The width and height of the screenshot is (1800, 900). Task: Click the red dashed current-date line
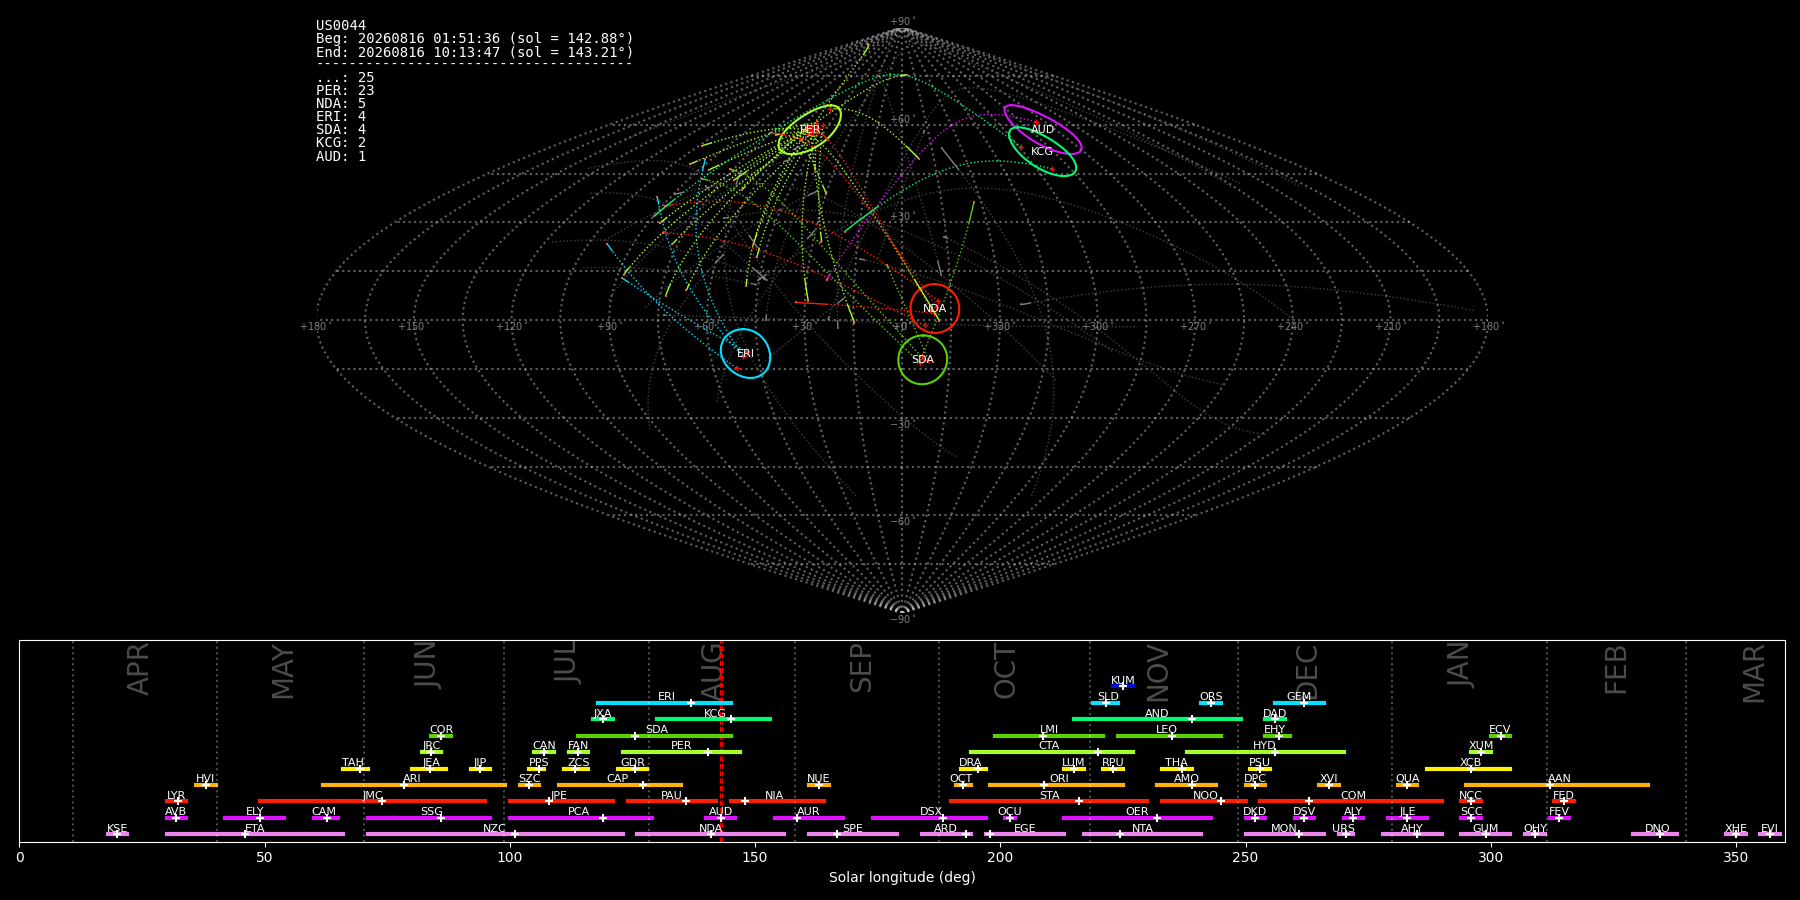pyautogui.click(x=721, y=741)
